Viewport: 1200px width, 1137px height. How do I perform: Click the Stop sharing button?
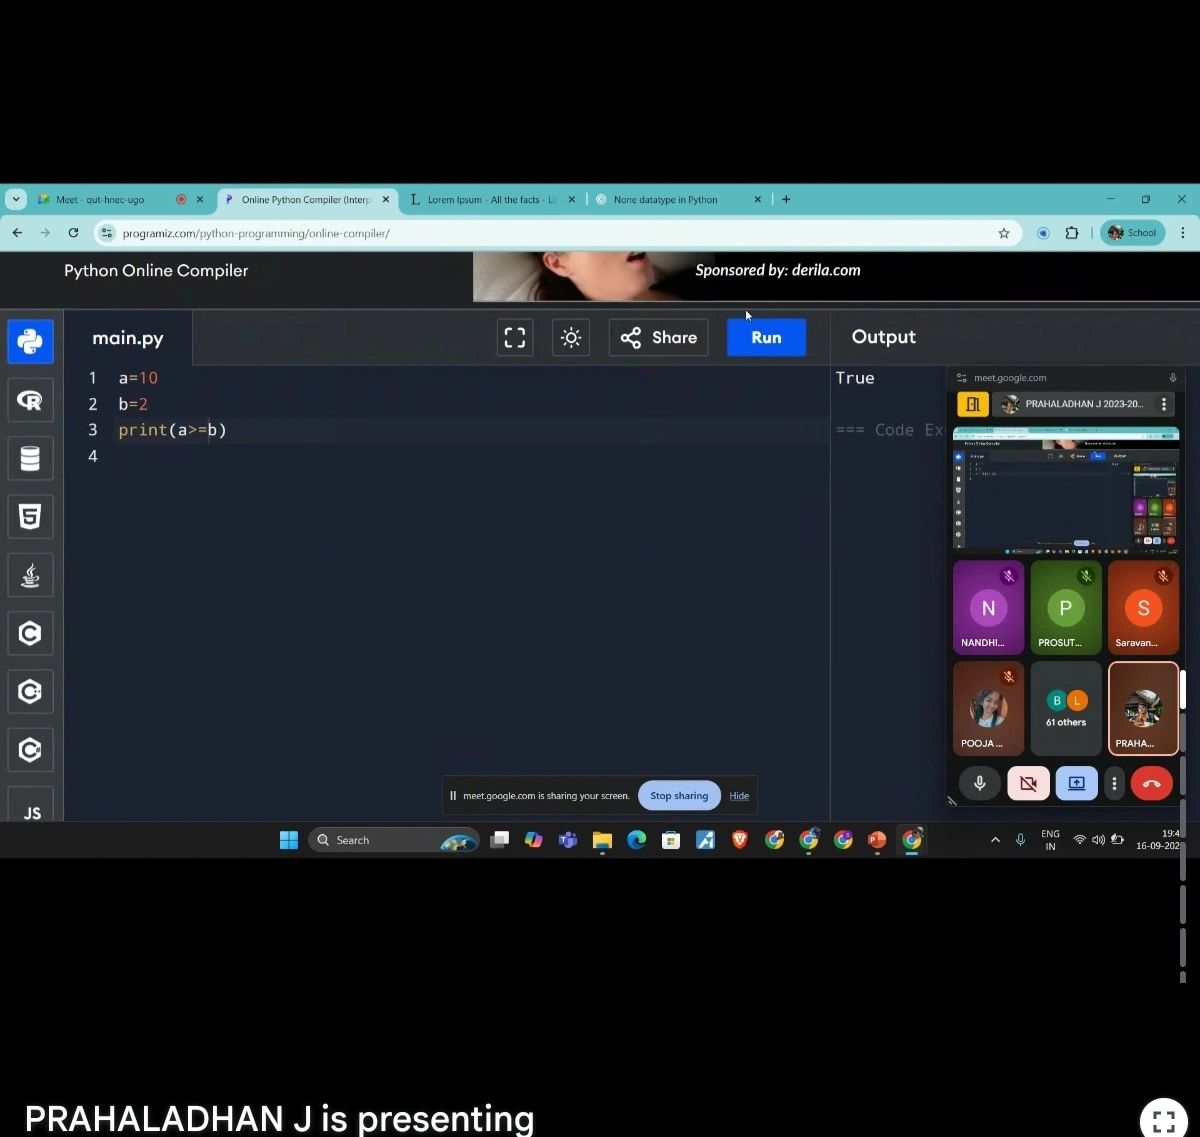pyautogui.click(x=679, y=796)
